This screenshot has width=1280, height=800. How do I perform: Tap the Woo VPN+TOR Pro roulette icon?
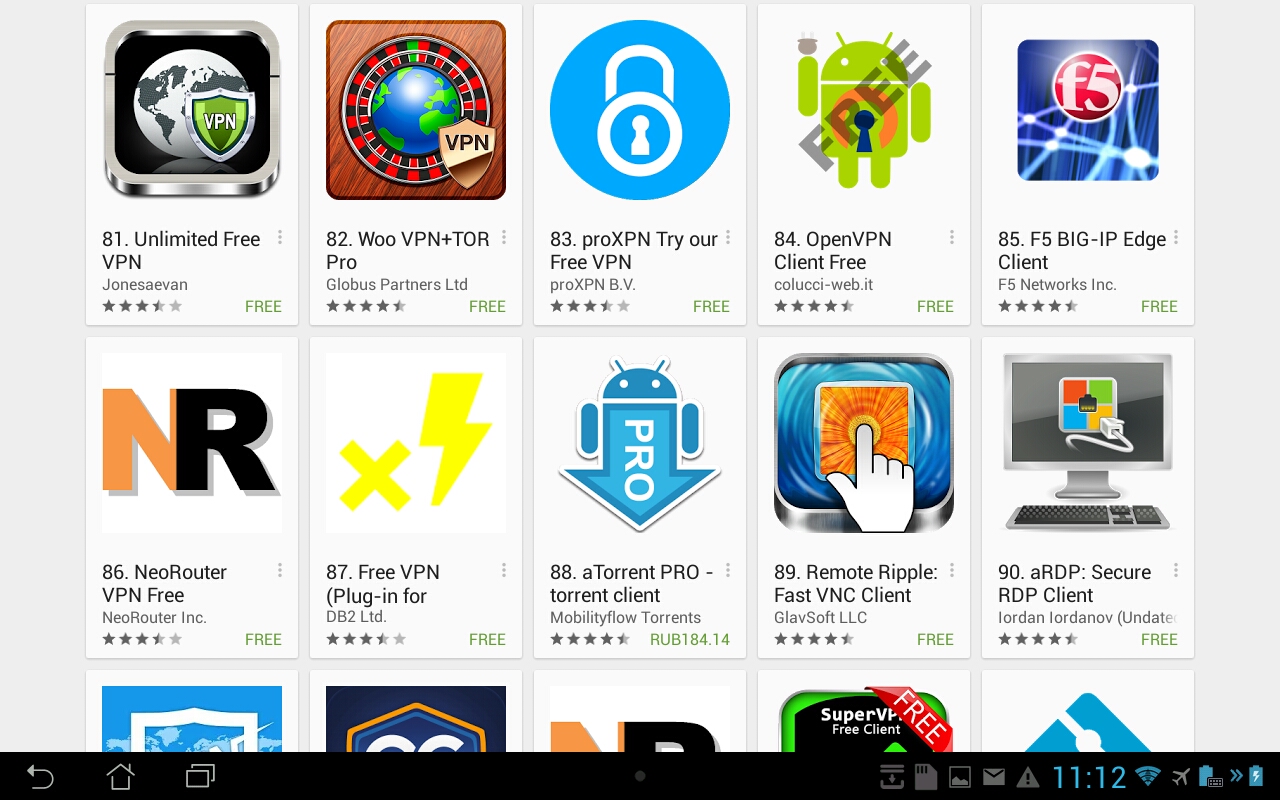point(416,110)
